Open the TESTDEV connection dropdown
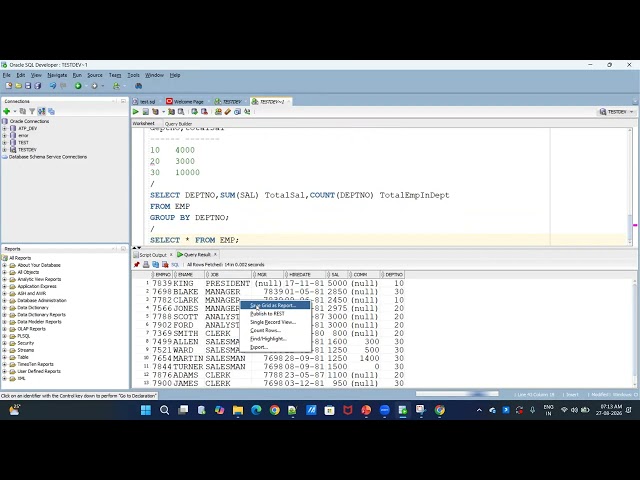Image resolution: width=640 pixels, height=480 pixels. tap(616, 112)
